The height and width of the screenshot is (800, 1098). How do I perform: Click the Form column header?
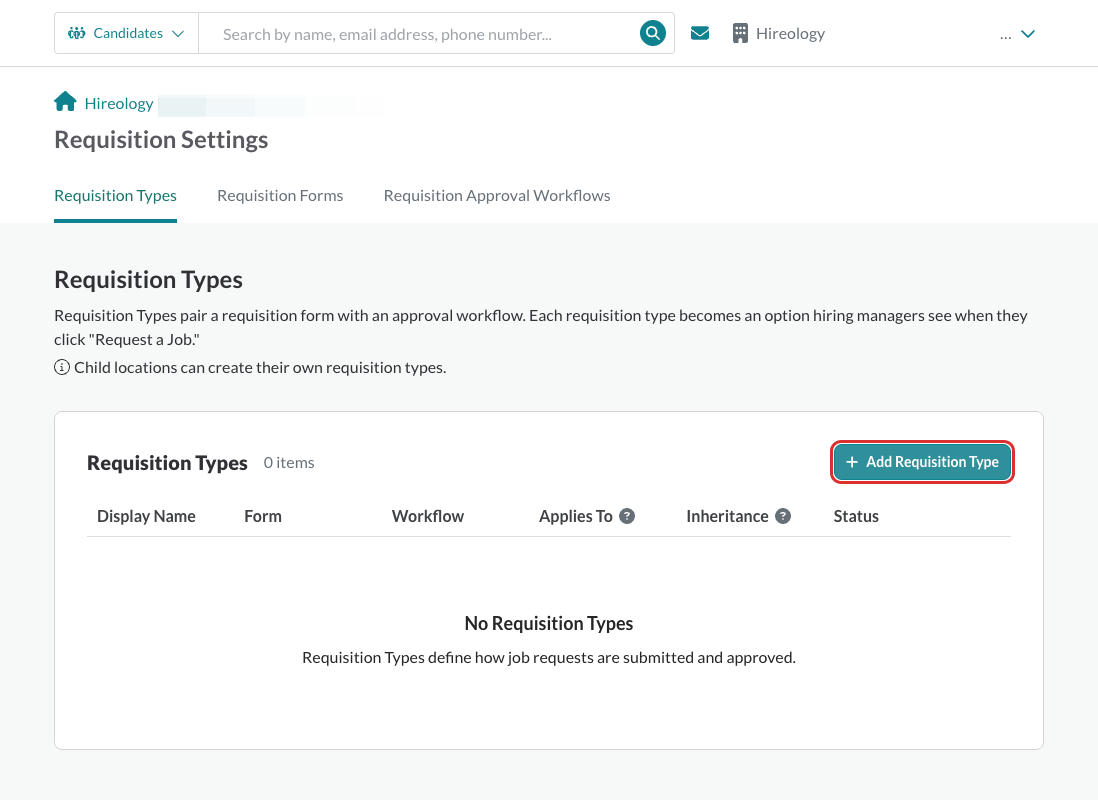[x=263, y=516]
